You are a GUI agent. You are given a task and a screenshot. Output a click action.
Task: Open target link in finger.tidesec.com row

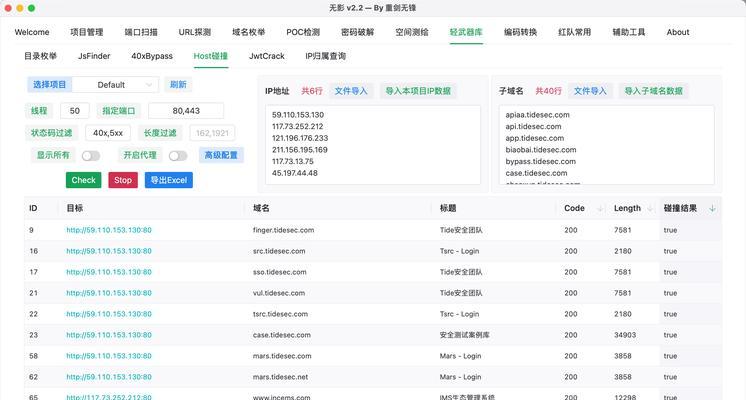(109, 230)
